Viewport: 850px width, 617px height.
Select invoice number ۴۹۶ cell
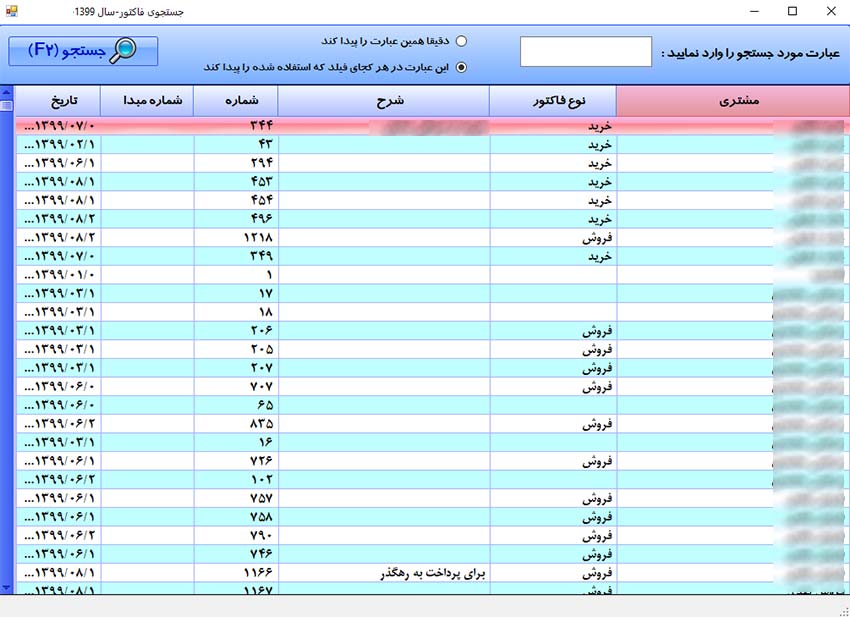point(236,219)
